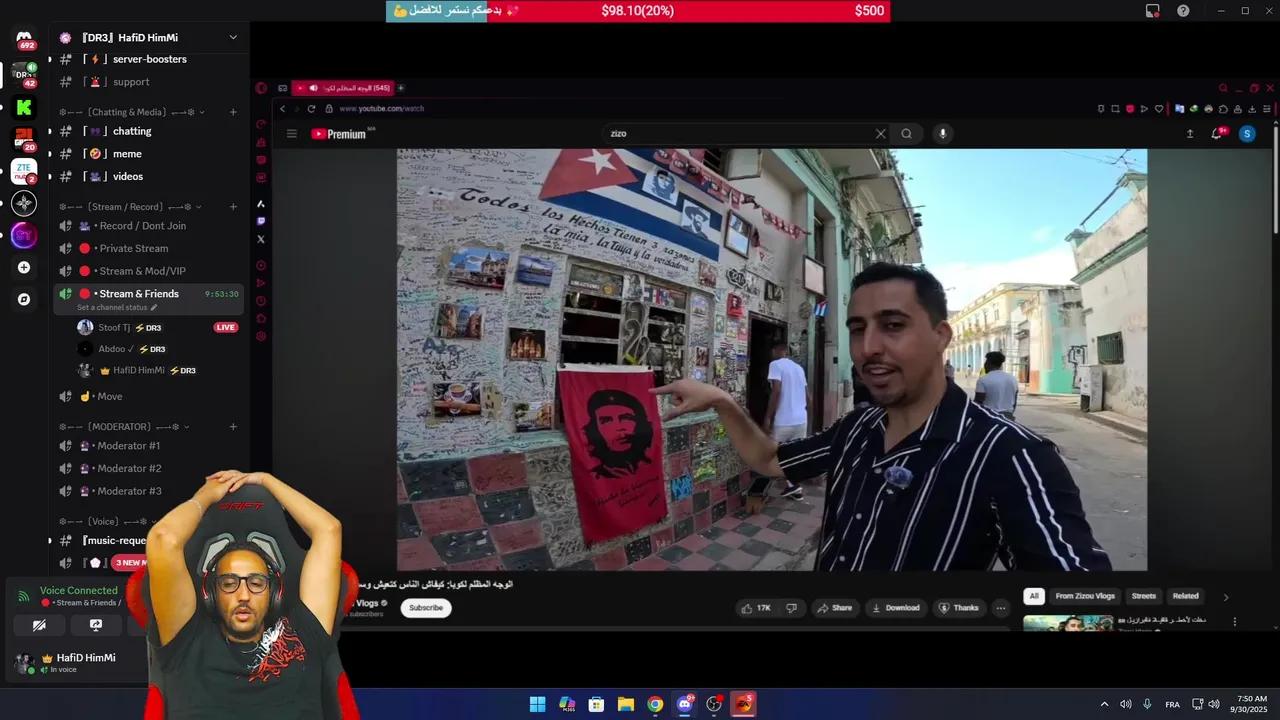Open the server-boosters channel

pyautogui.click(x=148, y=59)
